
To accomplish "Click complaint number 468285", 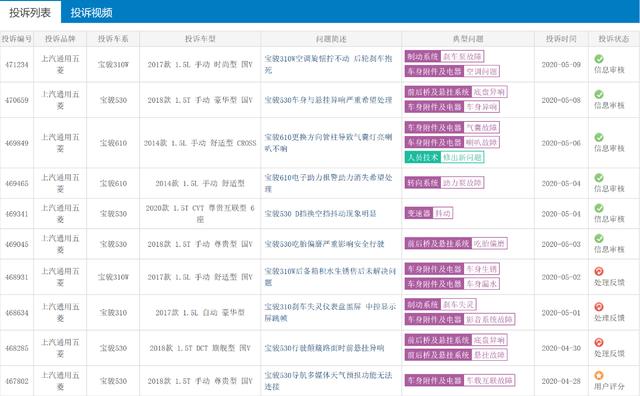I will 17,348.
